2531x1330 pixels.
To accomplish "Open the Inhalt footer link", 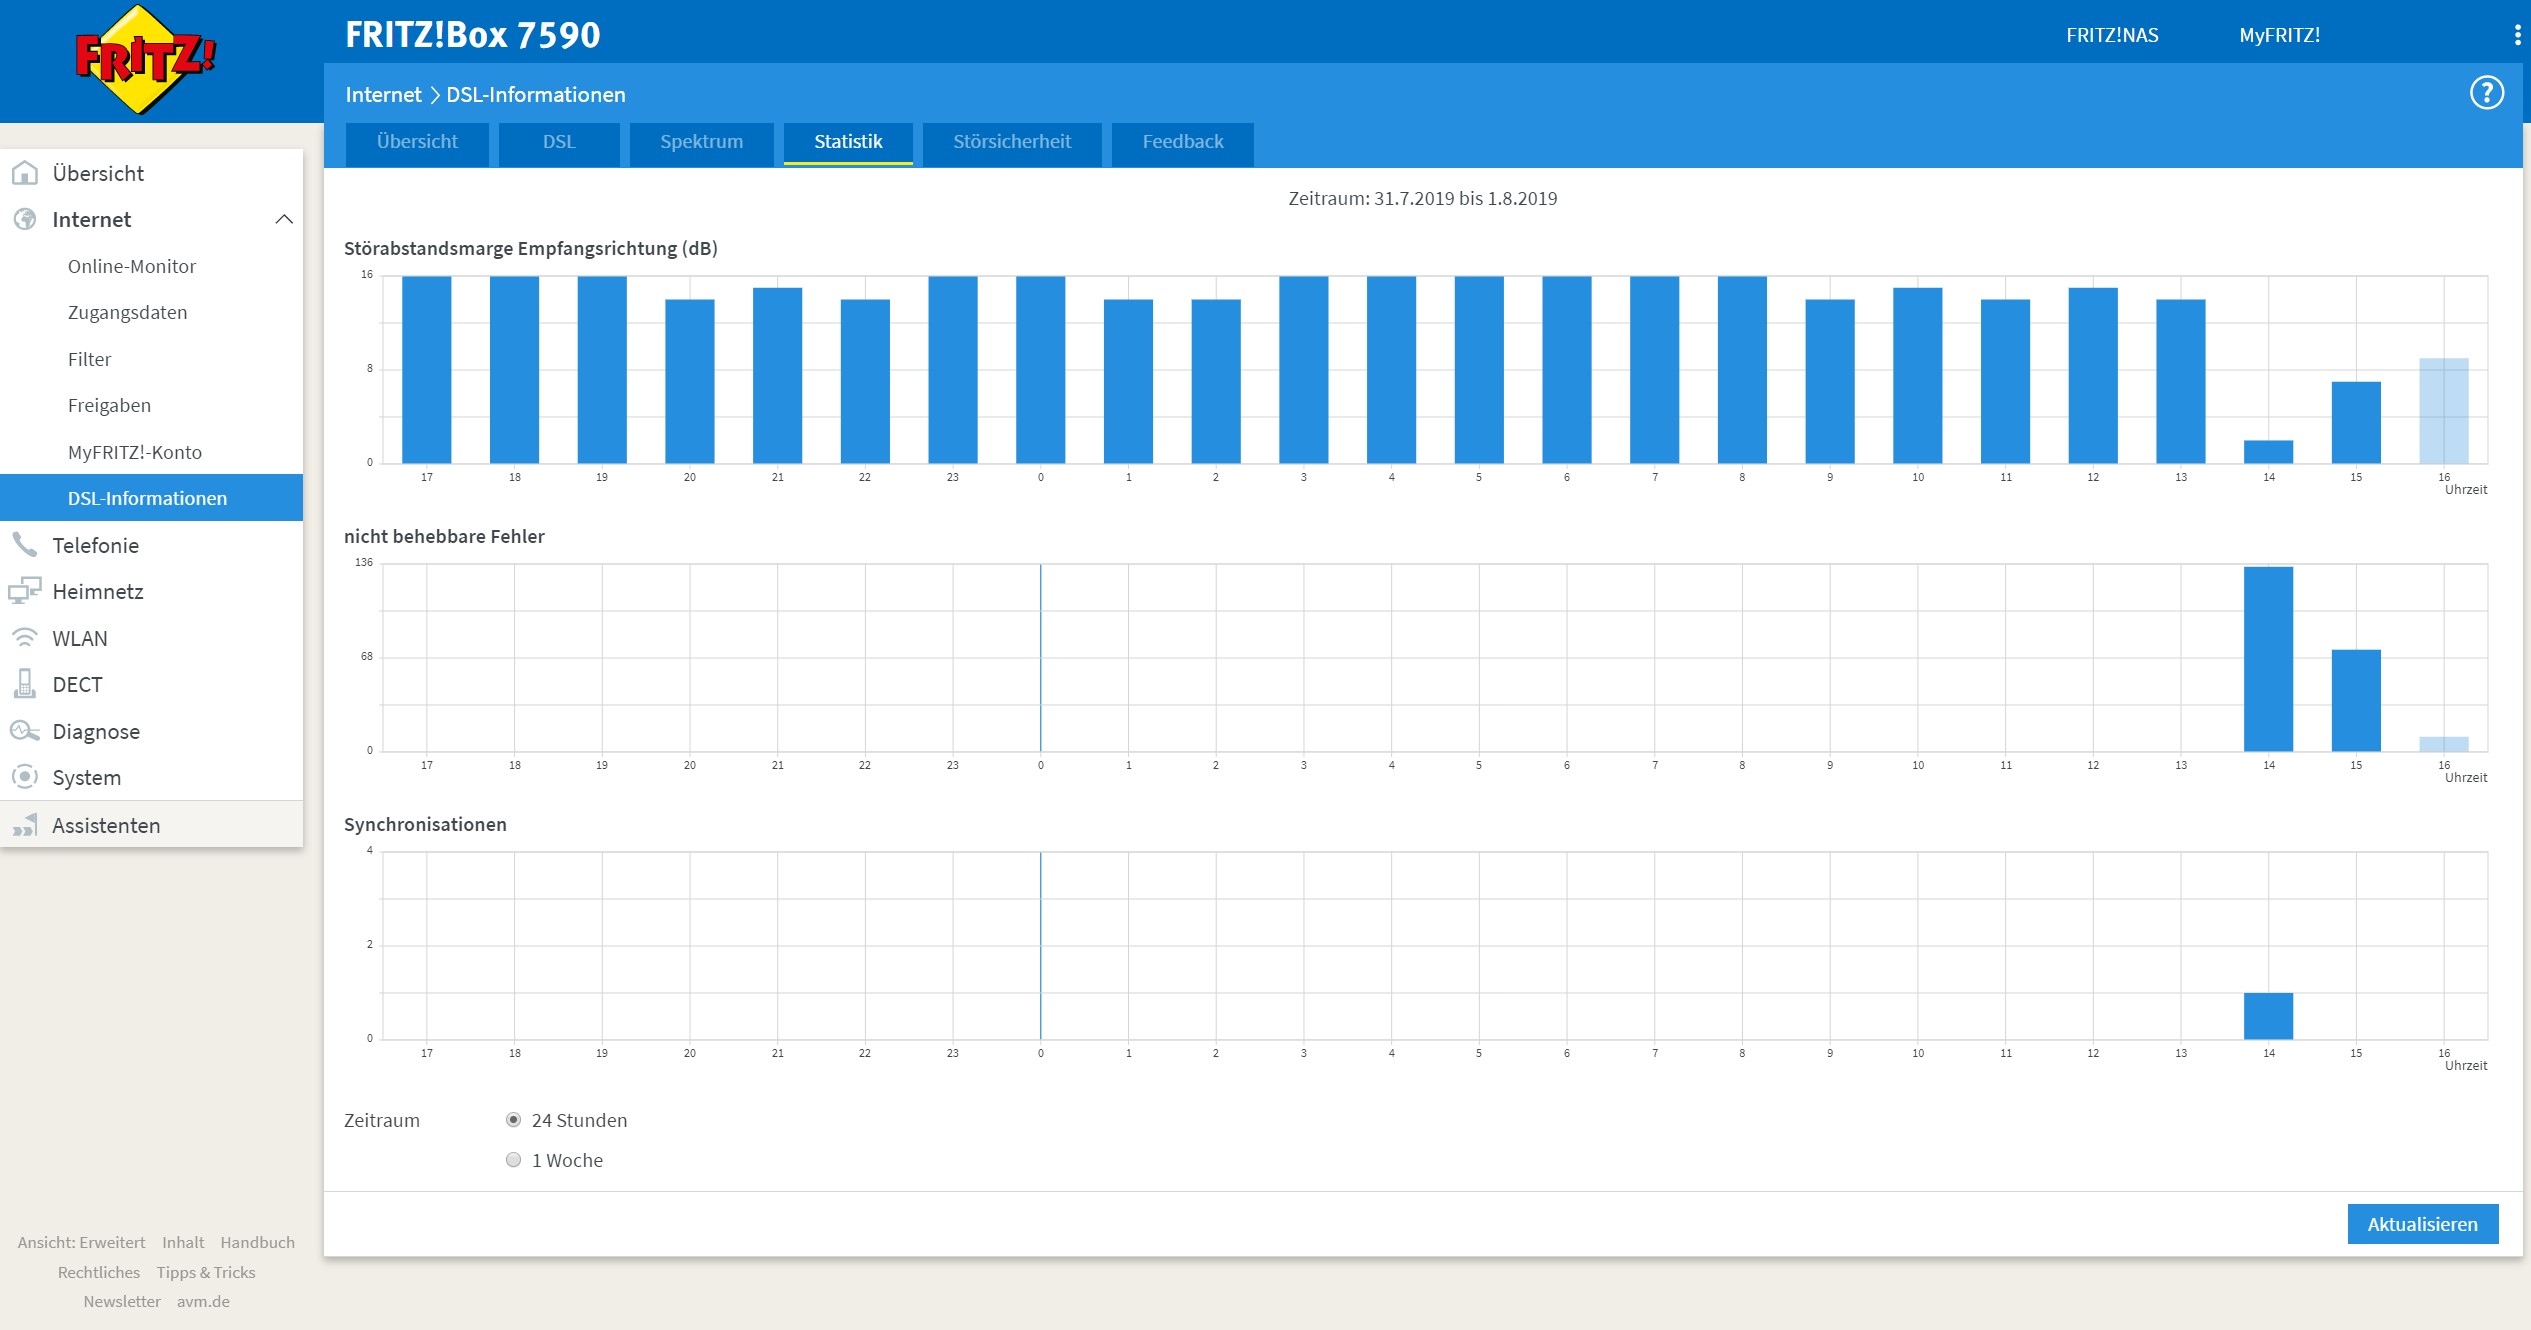I will pos(183,1242).
